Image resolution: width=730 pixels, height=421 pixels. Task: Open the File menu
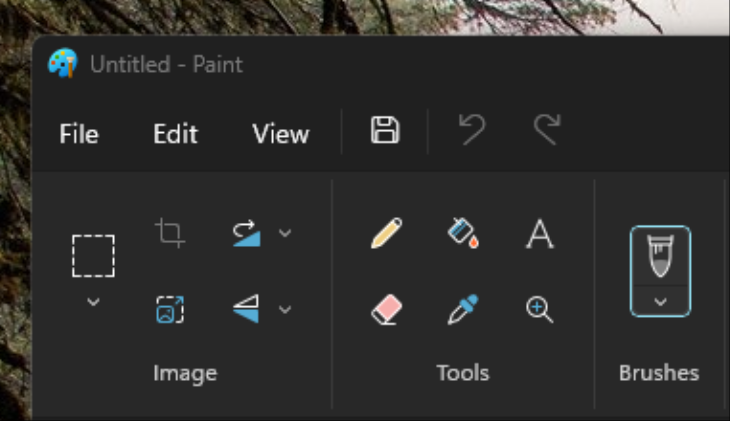(x=79, y=134)
